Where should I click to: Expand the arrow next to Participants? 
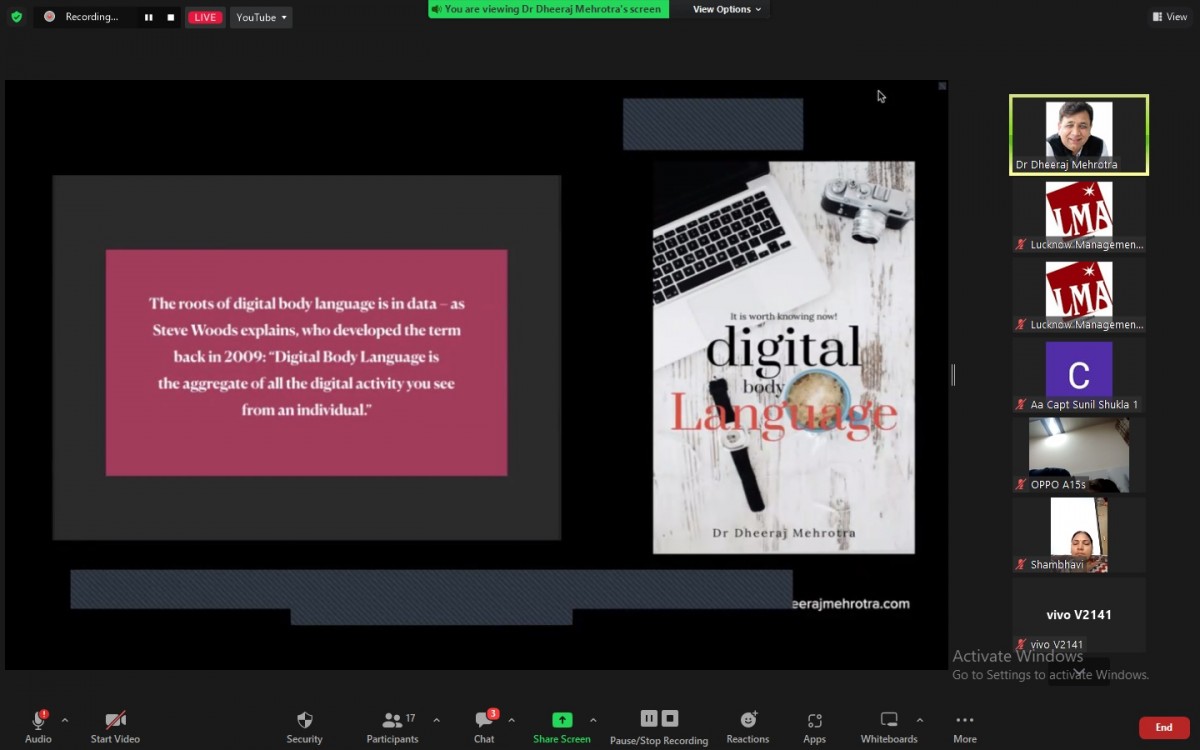[x=436, y=720]
